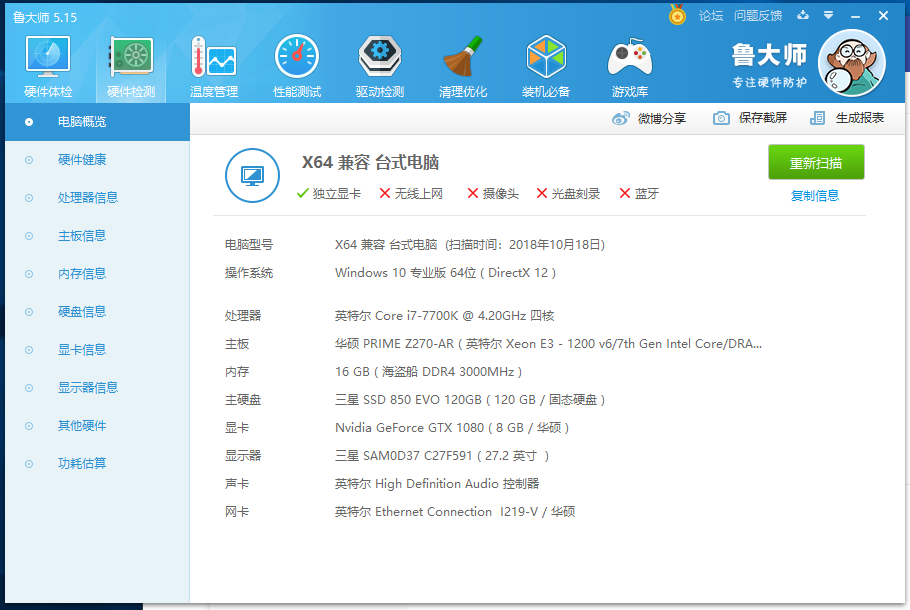The width and height of the screenshot is (910, 610).
Task: Open 论坛 forum link
Action: (711, 16)
